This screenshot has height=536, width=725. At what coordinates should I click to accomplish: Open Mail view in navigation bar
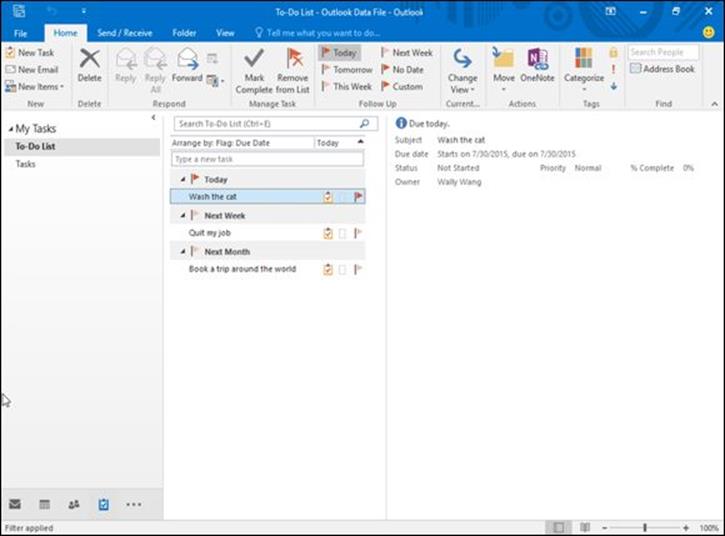tap(15, 504)
